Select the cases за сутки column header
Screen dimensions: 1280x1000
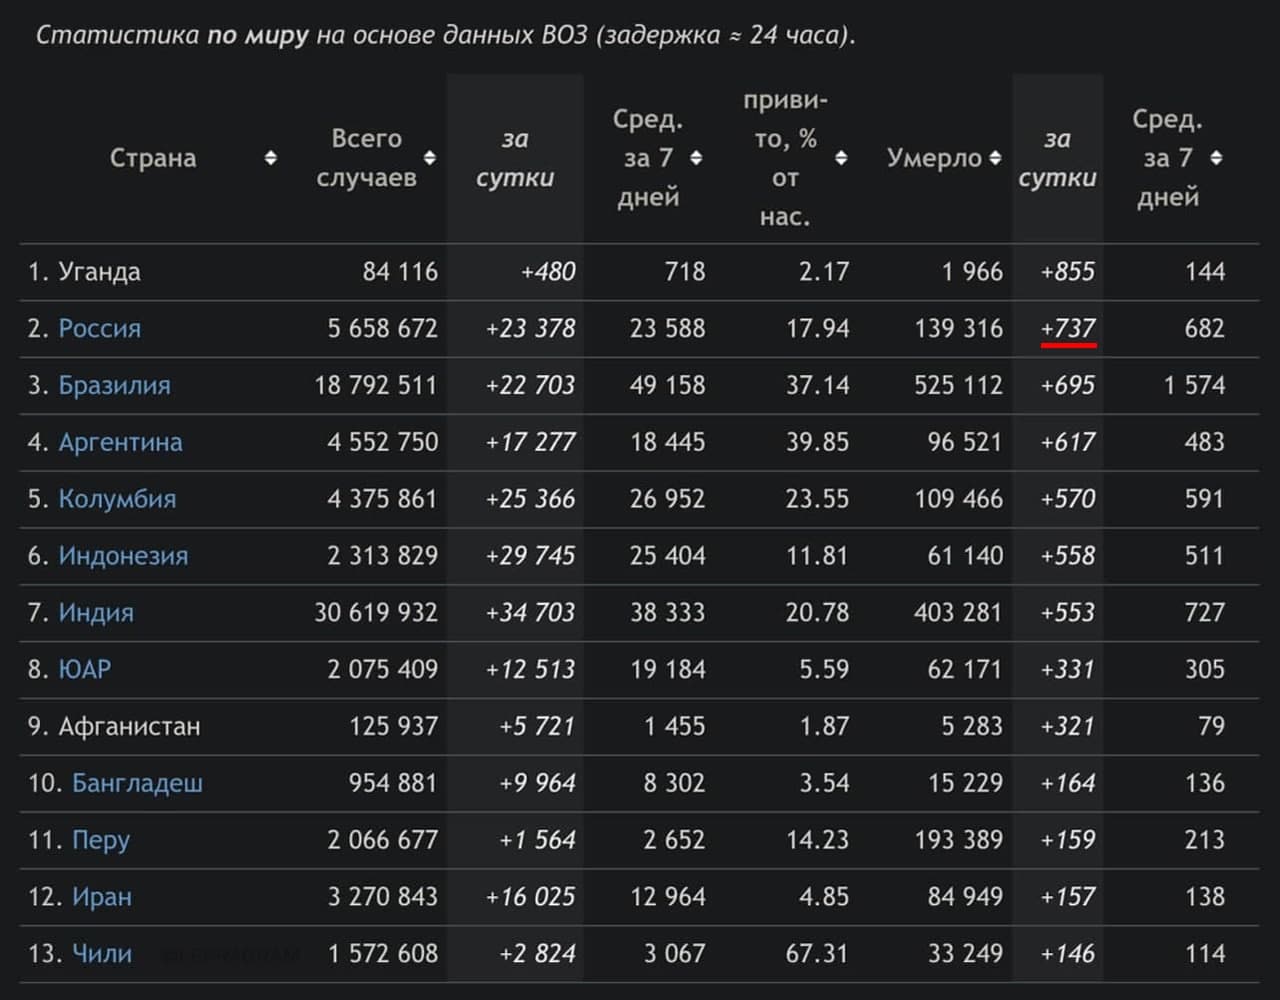tap(515, 158)
